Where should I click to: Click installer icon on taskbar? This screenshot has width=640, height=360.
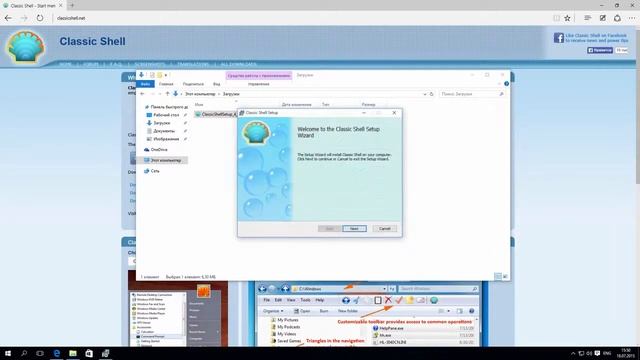tap(105, 353)
